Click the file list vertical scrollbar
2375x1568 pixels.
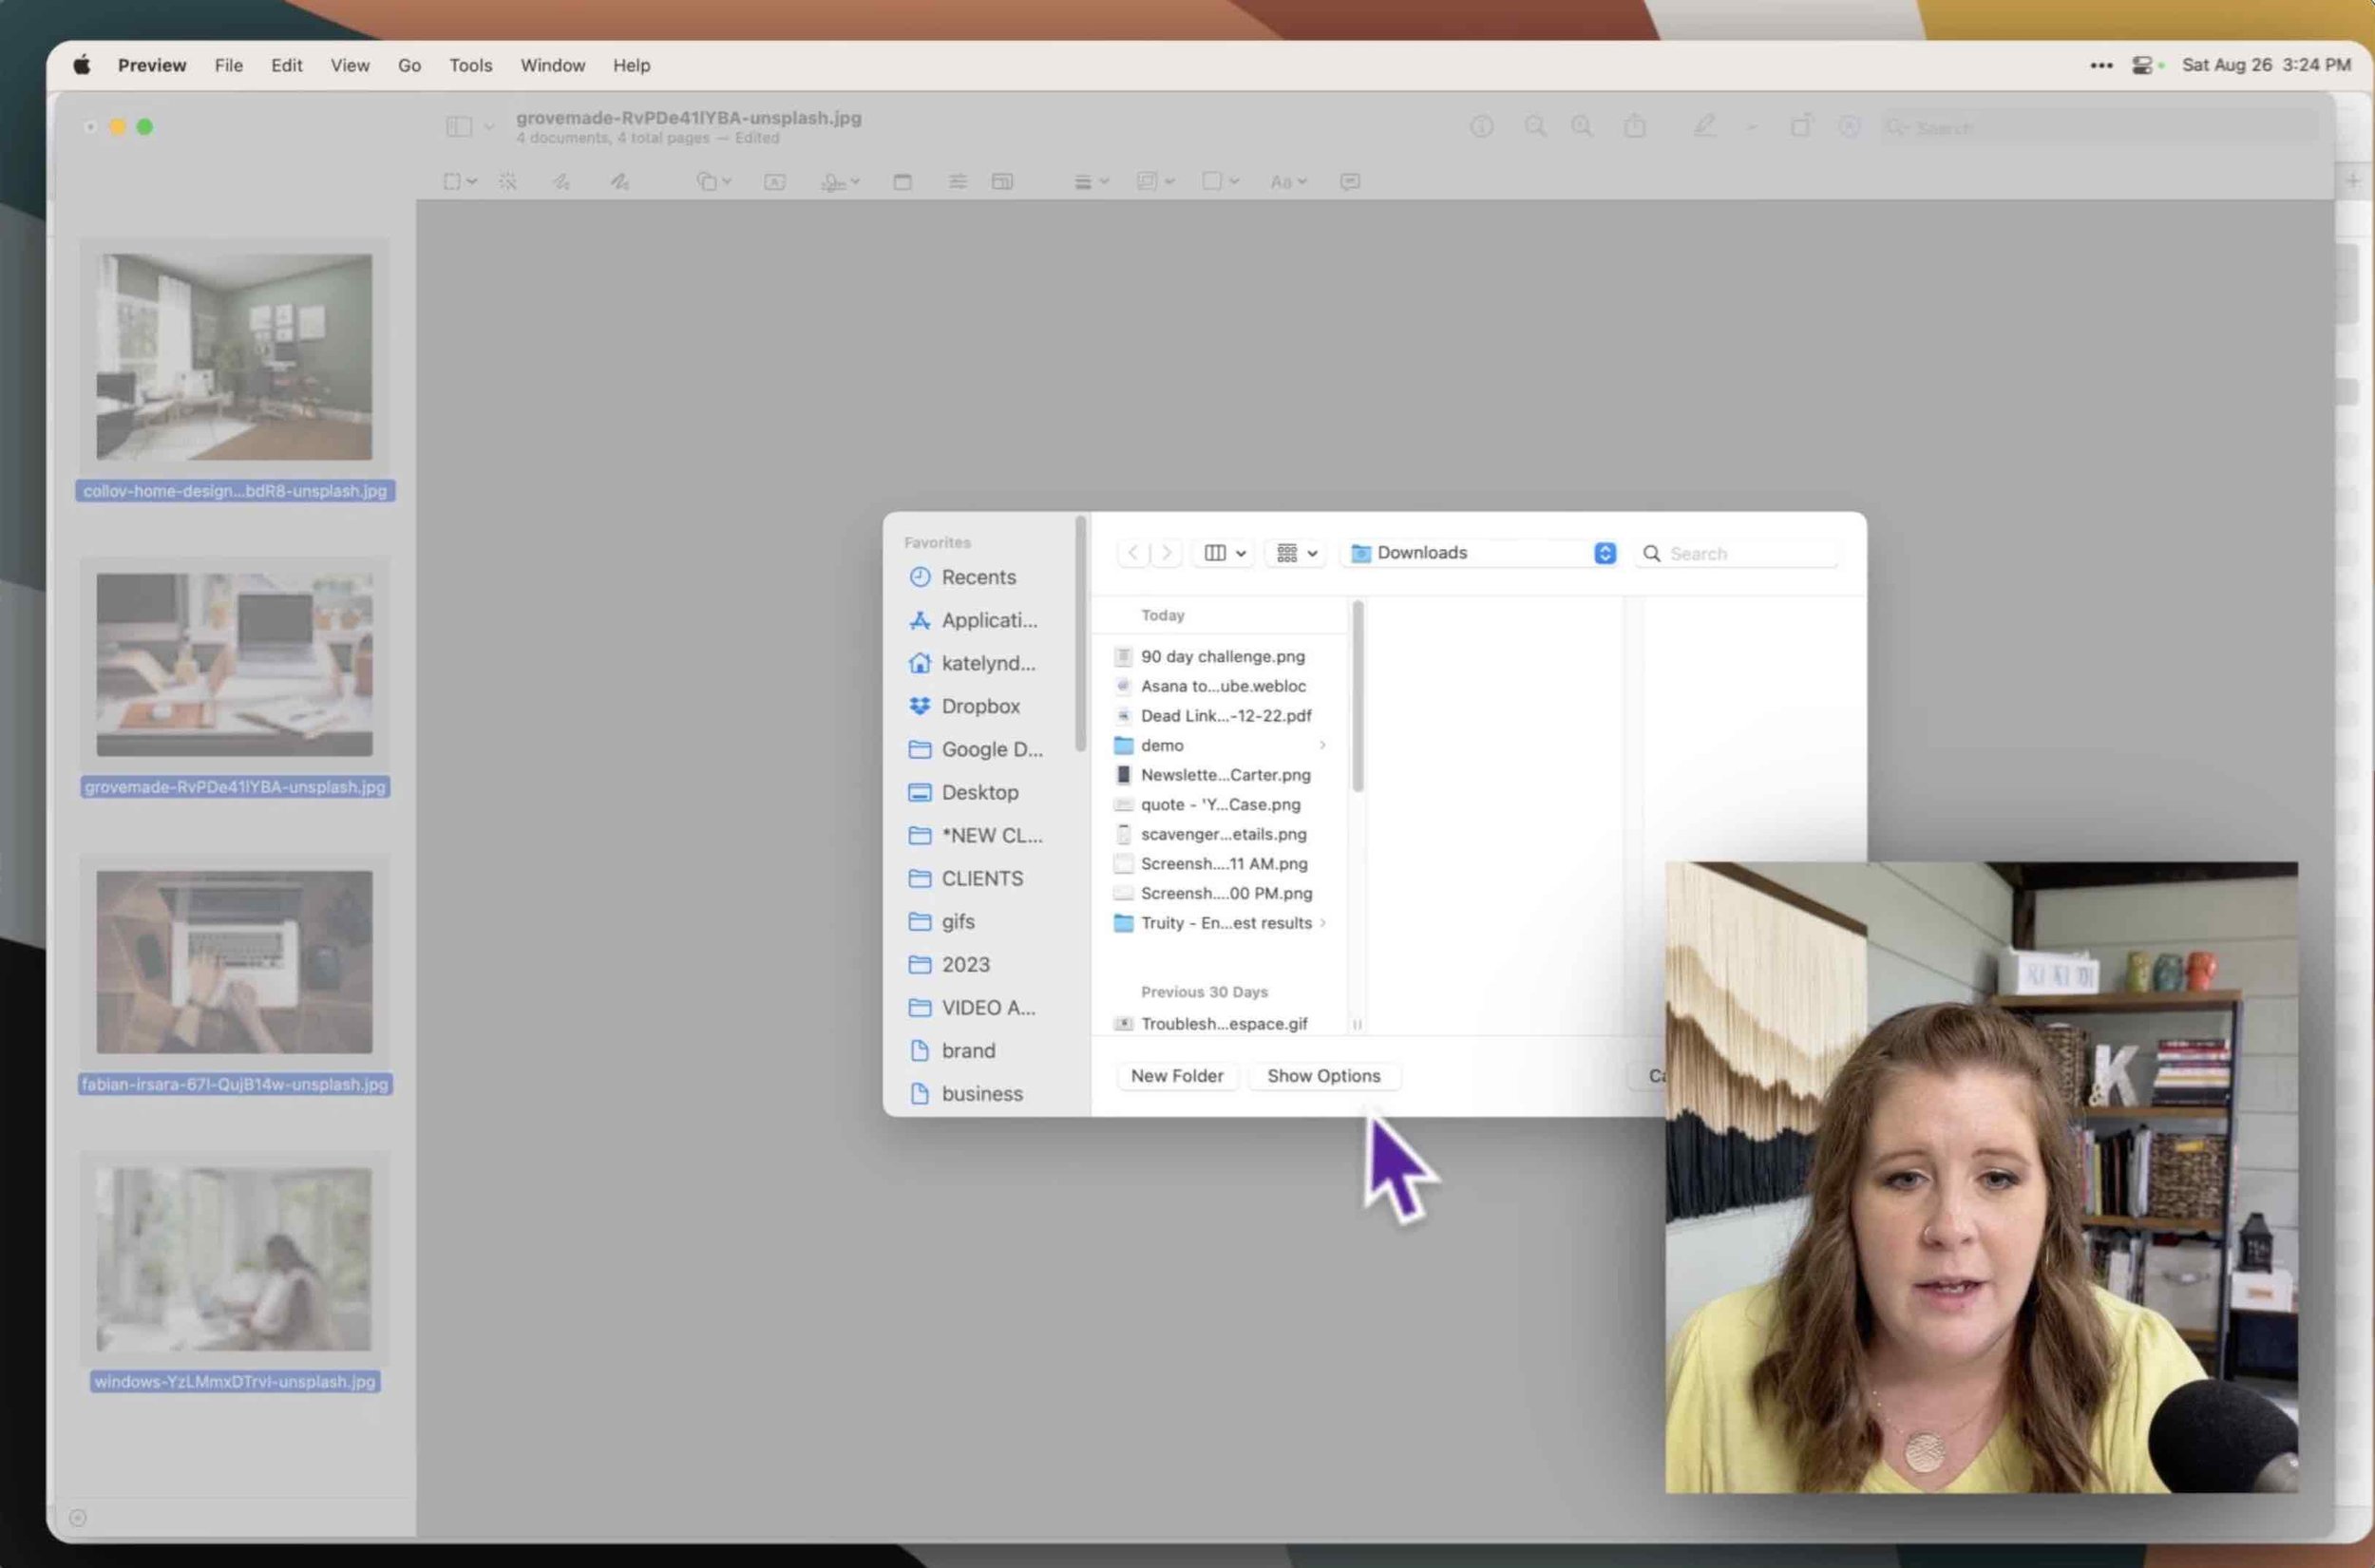[x=1357, y=697]
